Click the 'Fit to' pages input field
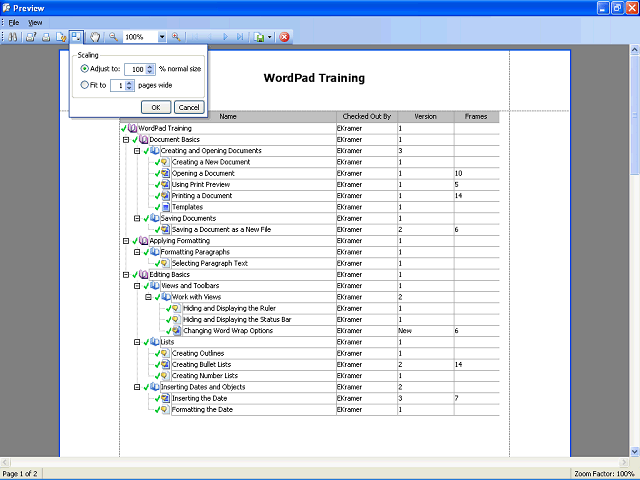 pyautogui.click(x=118, y=85)
